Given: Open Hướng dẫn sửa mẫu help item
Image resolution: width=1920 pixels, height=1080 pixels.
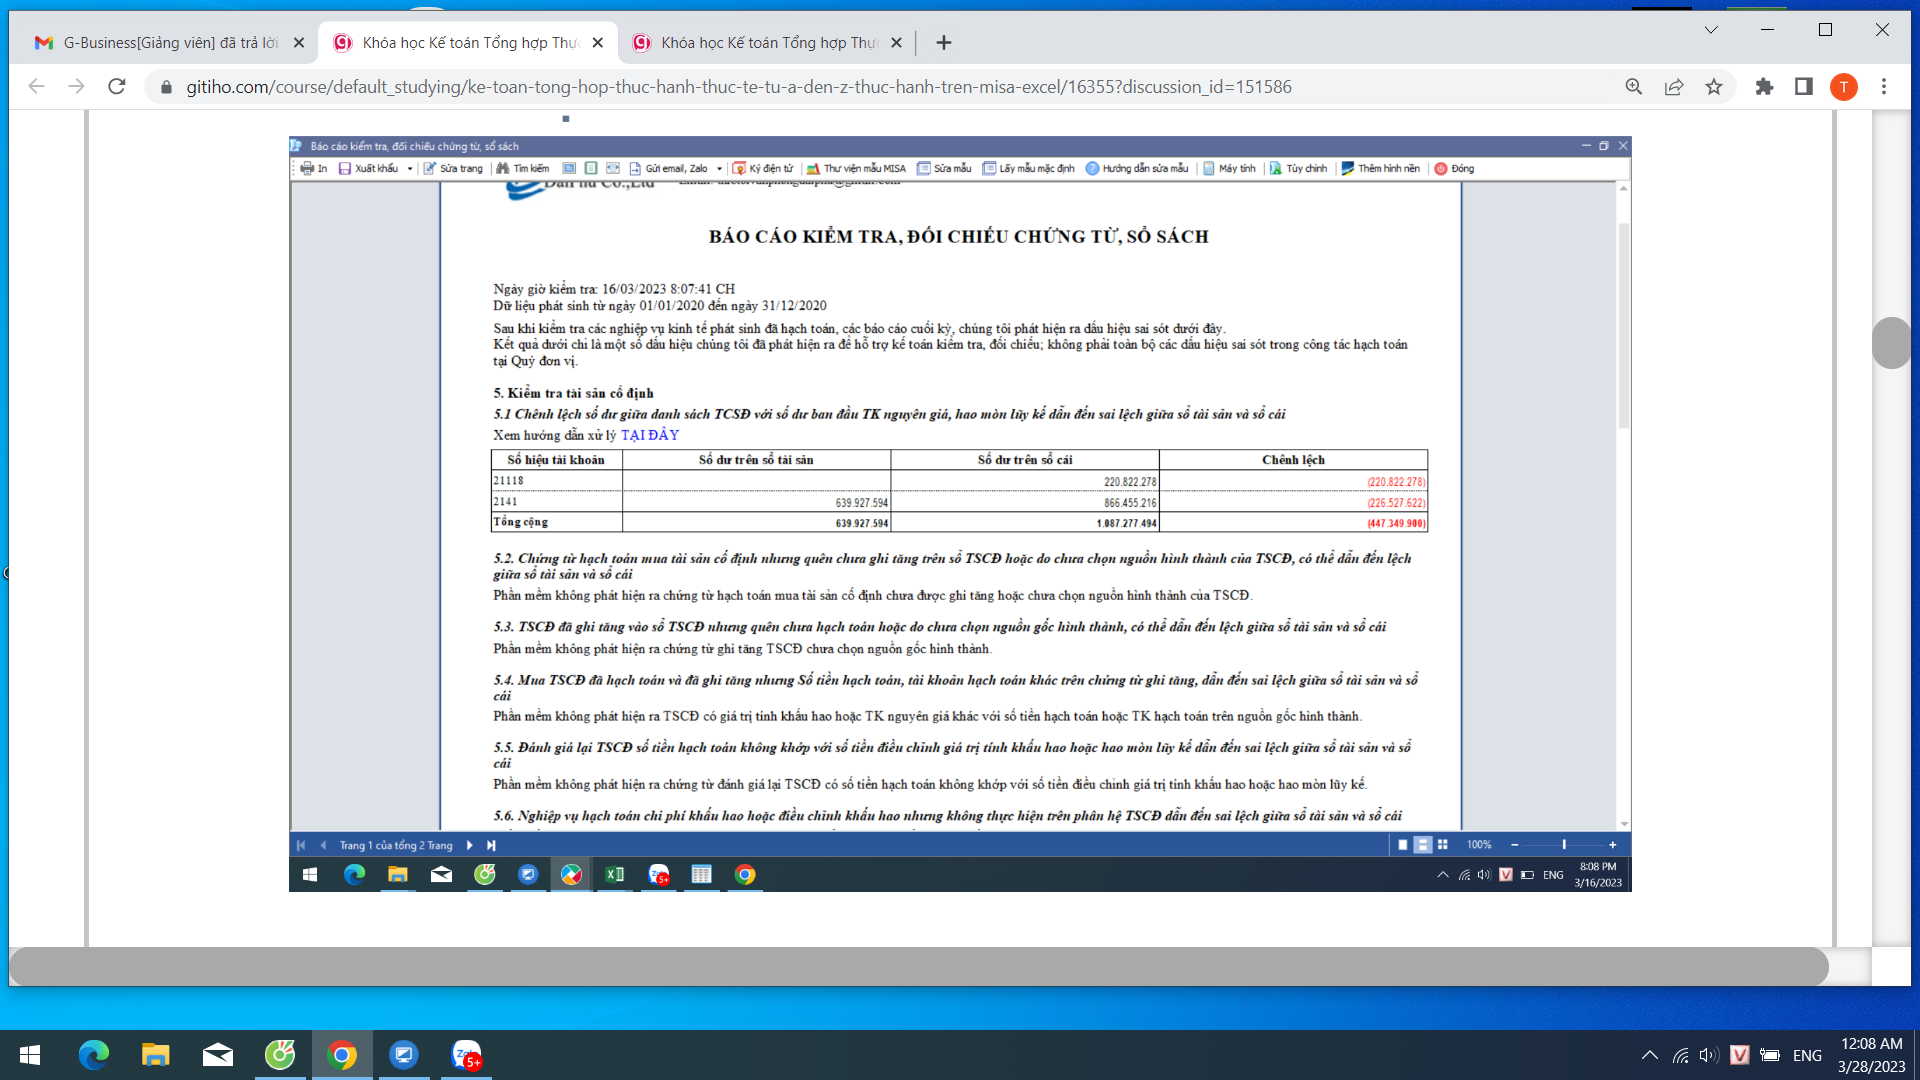Looking at the screenshot, I should coord(1137,169).
